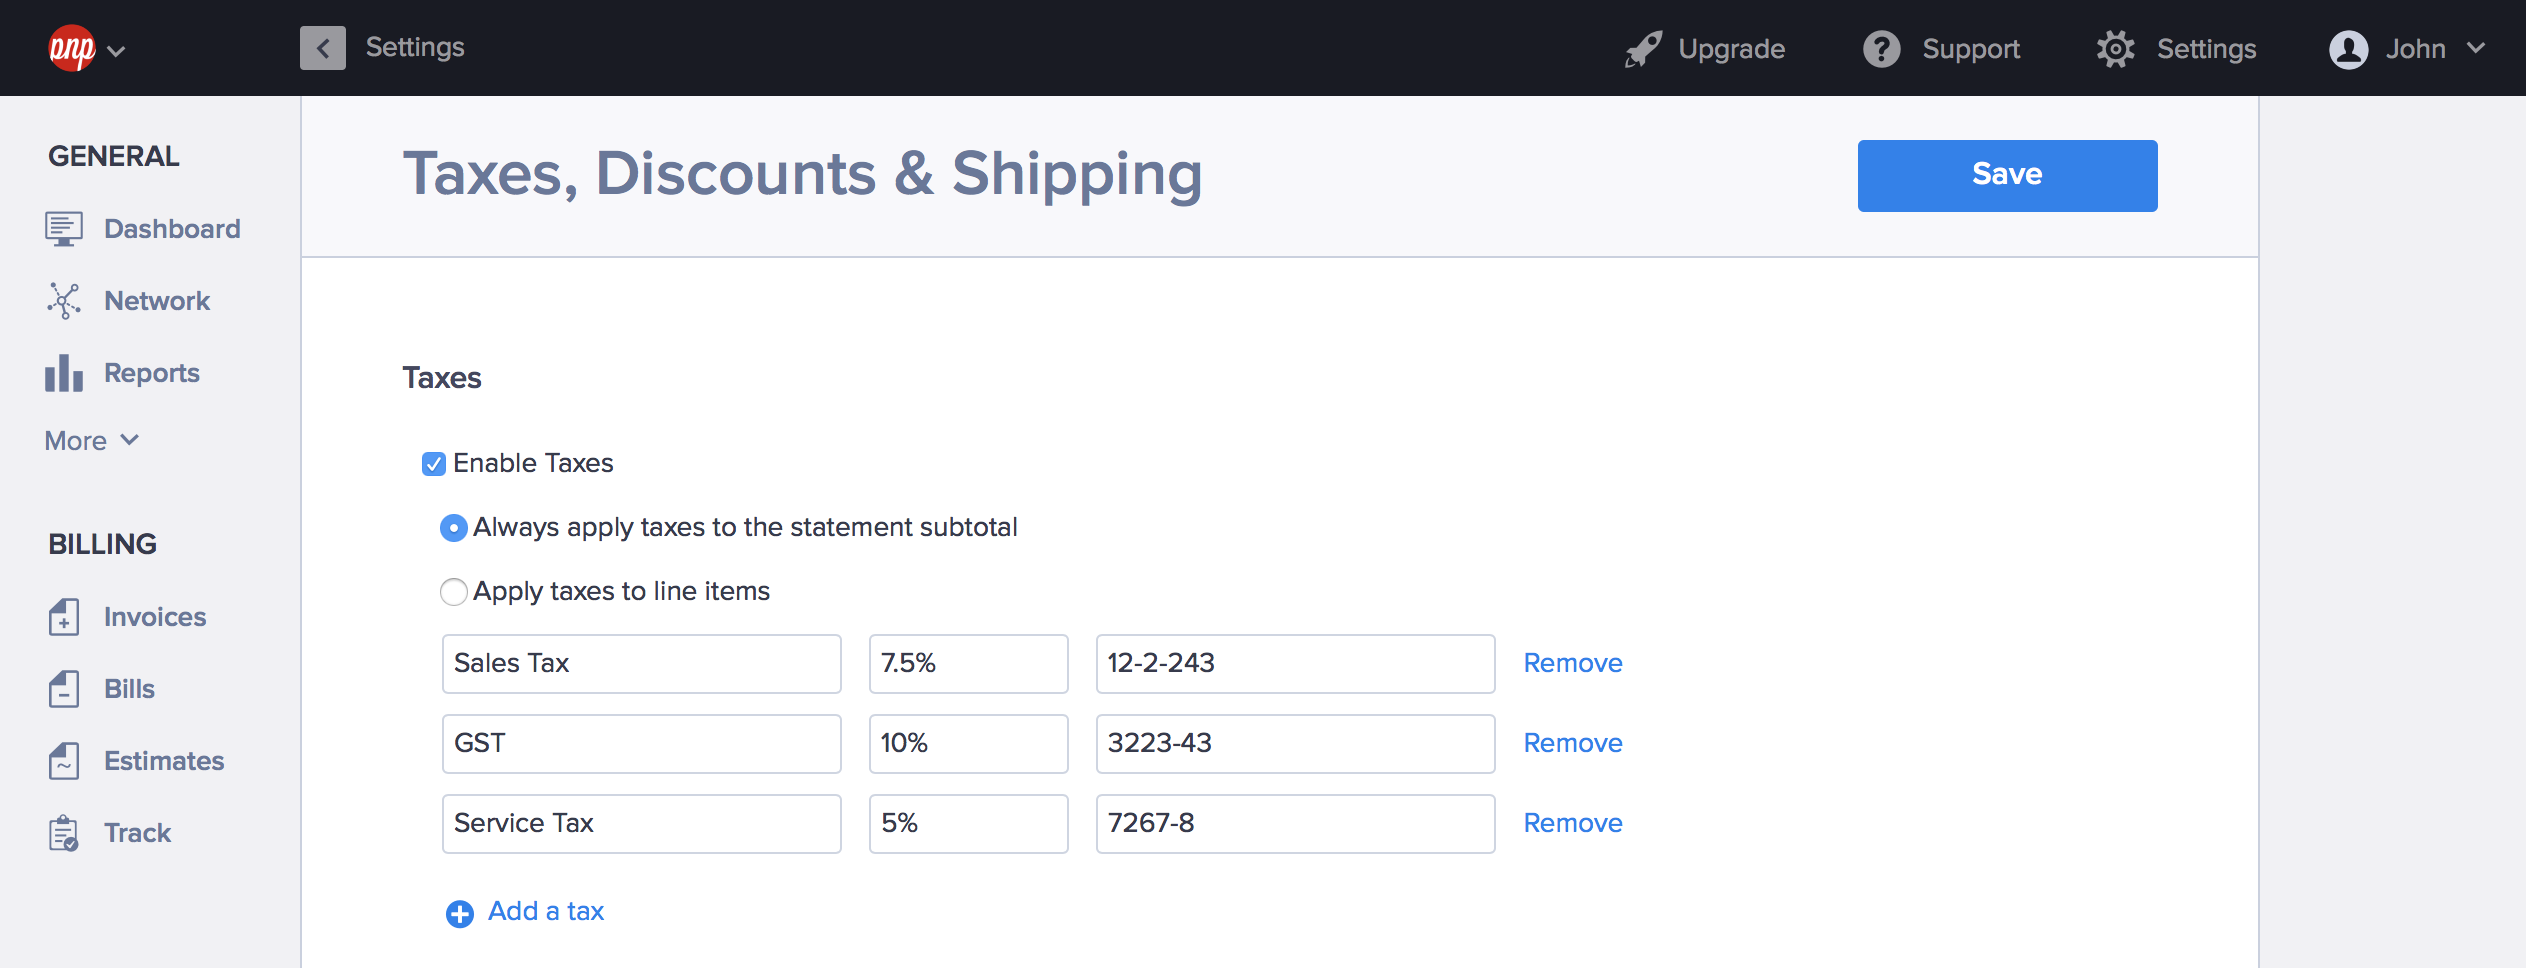Viewport: 2526px width, 968px height.
Task: Click the back arrow beside Settings
Action: 322,48
